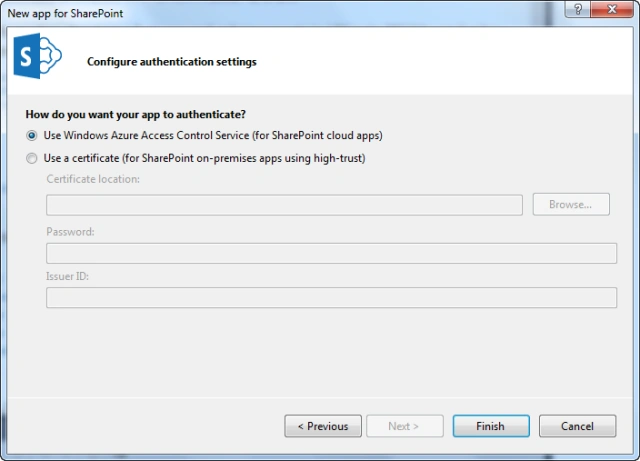Click the Next > button
The height and width of the screenshot is (461, 640).
(404, 426)
